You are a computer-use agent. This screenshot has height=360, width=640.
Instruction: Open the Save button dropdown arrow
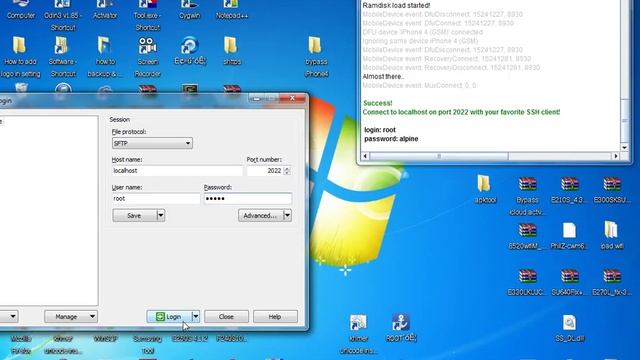[161, 216]
